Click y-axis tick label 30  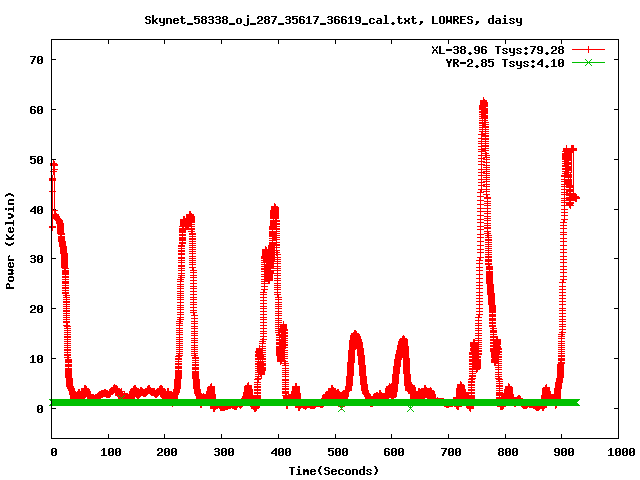pos(36,259)
